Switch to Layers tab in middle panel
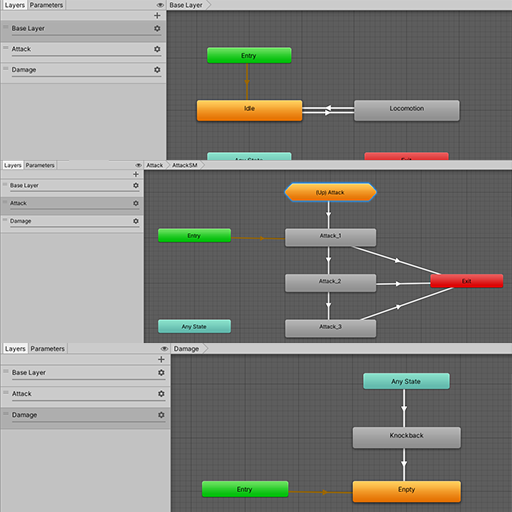512x512 pixels. 13,165
